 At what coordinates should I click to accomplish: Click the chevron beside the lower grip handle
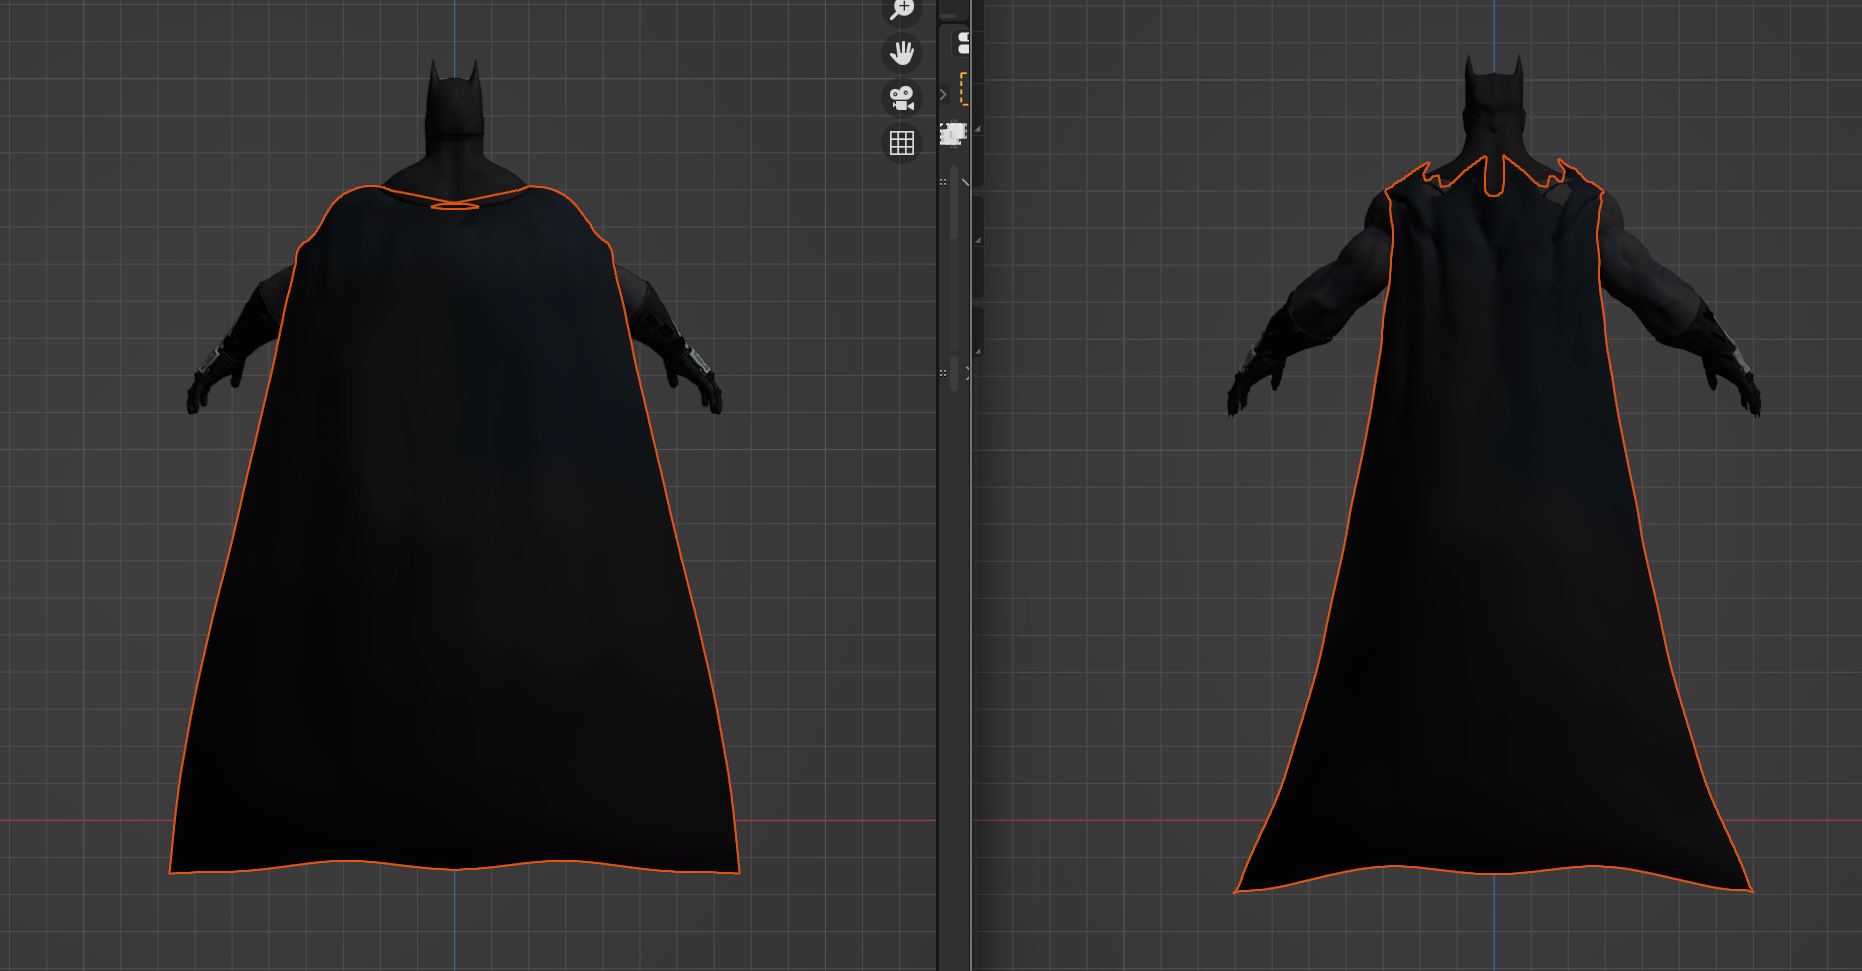point(967,373)
